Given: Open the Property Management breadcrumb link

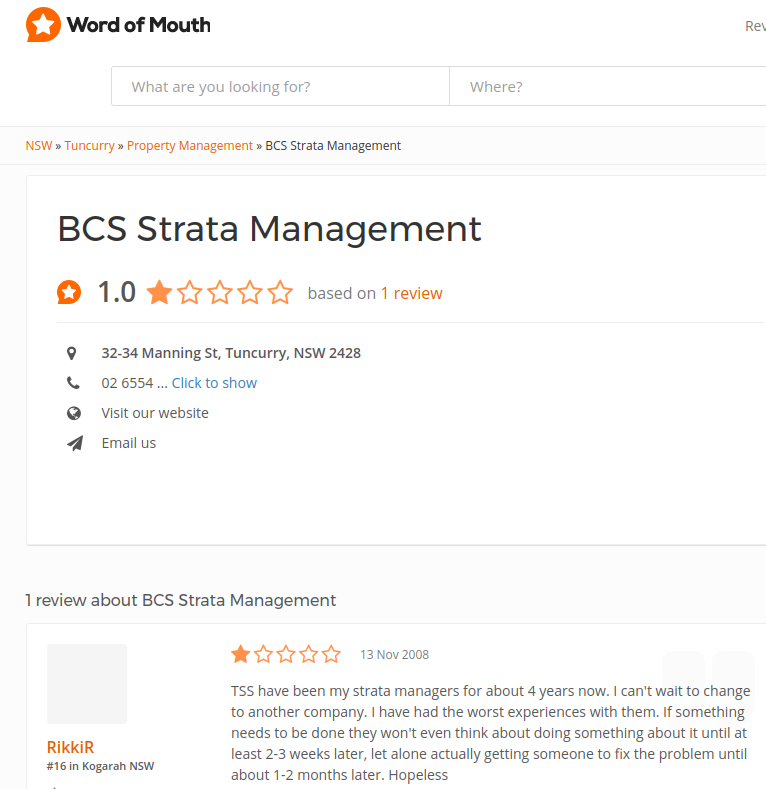Looking at the screenshot, I should click(190, 145).
